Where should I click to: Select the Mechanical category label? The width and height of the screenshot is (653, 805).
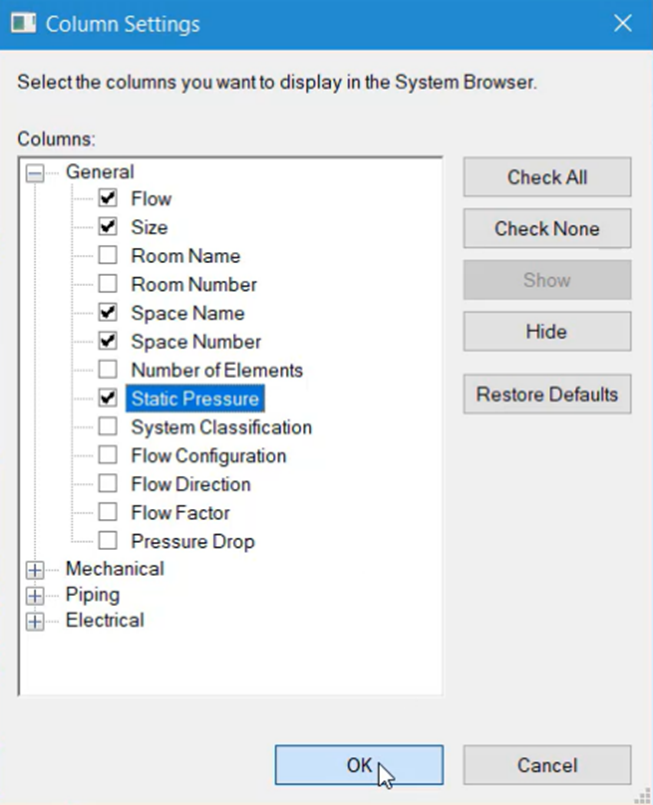point(115,569)
